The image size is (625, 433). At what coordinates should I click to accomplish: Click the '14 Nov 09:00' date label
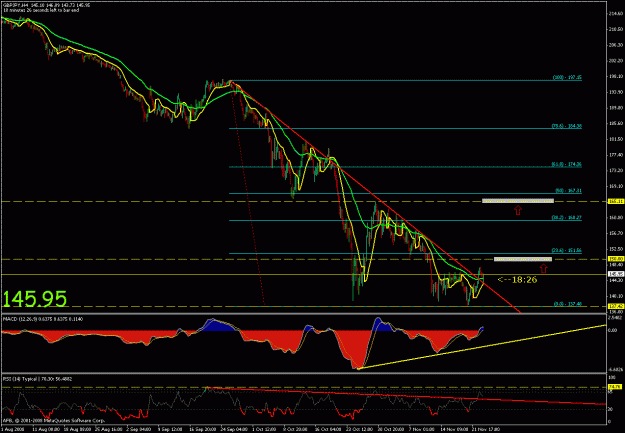pyautogui.click(x=452, y=429)
